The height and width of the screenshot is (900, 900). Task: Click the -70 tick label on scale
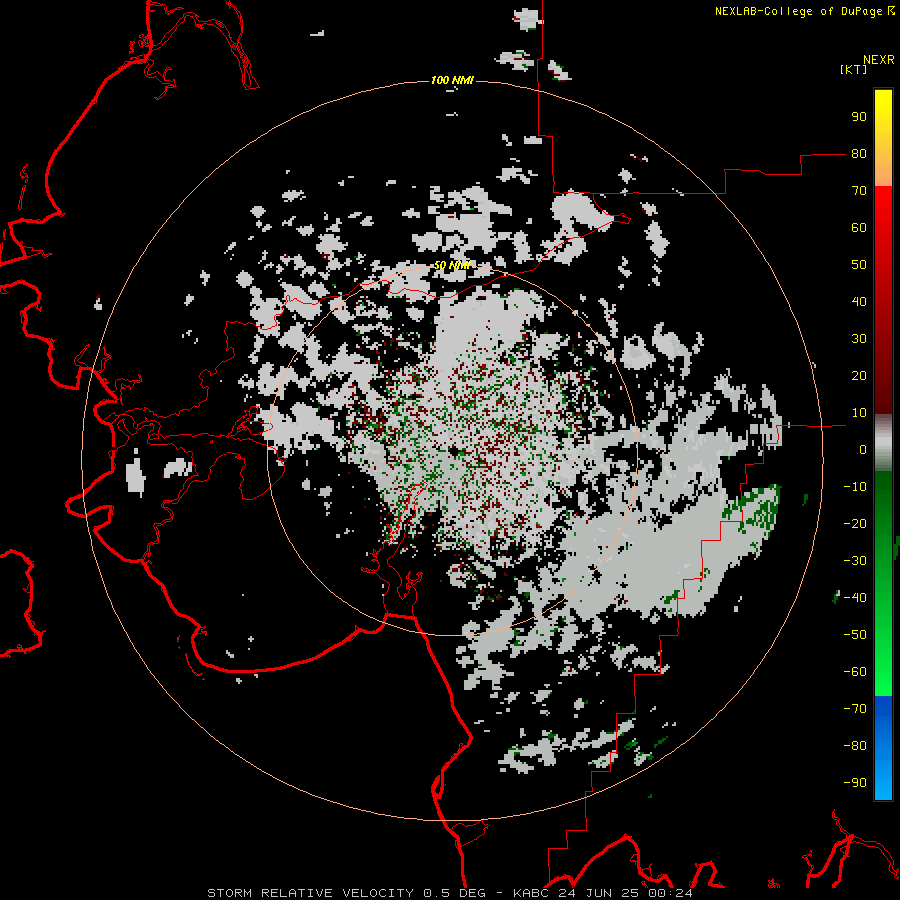pyautogui.click(x=855, y=709)
